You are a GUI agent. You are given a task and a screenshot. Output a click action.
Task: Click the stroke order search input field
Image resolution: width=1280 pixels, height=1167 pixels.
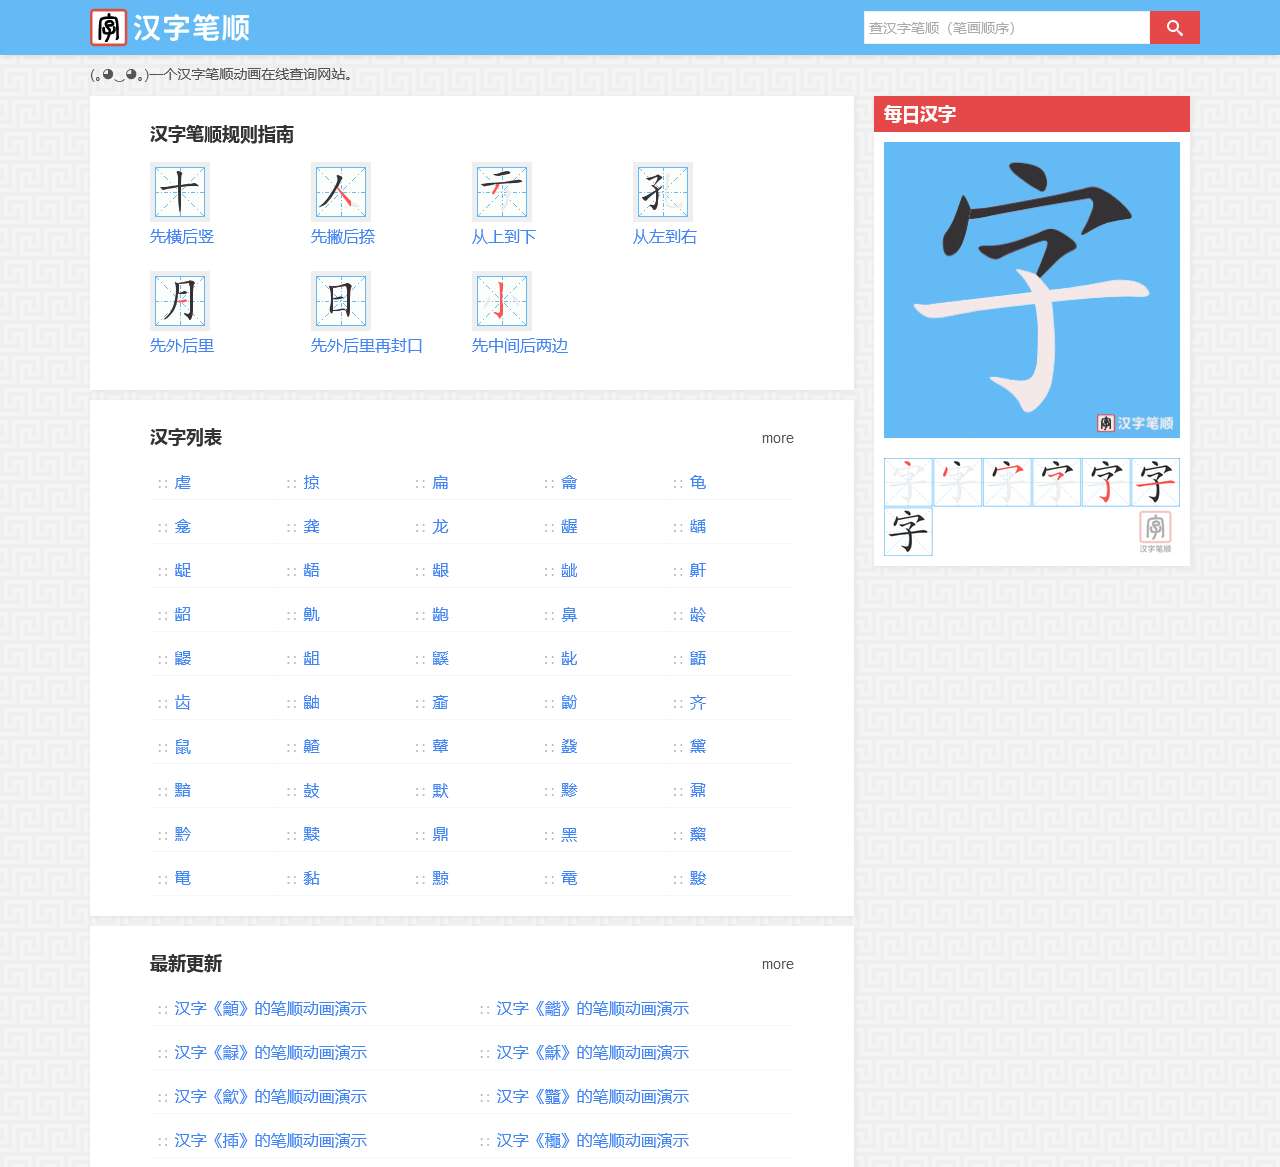[1005, 28]
